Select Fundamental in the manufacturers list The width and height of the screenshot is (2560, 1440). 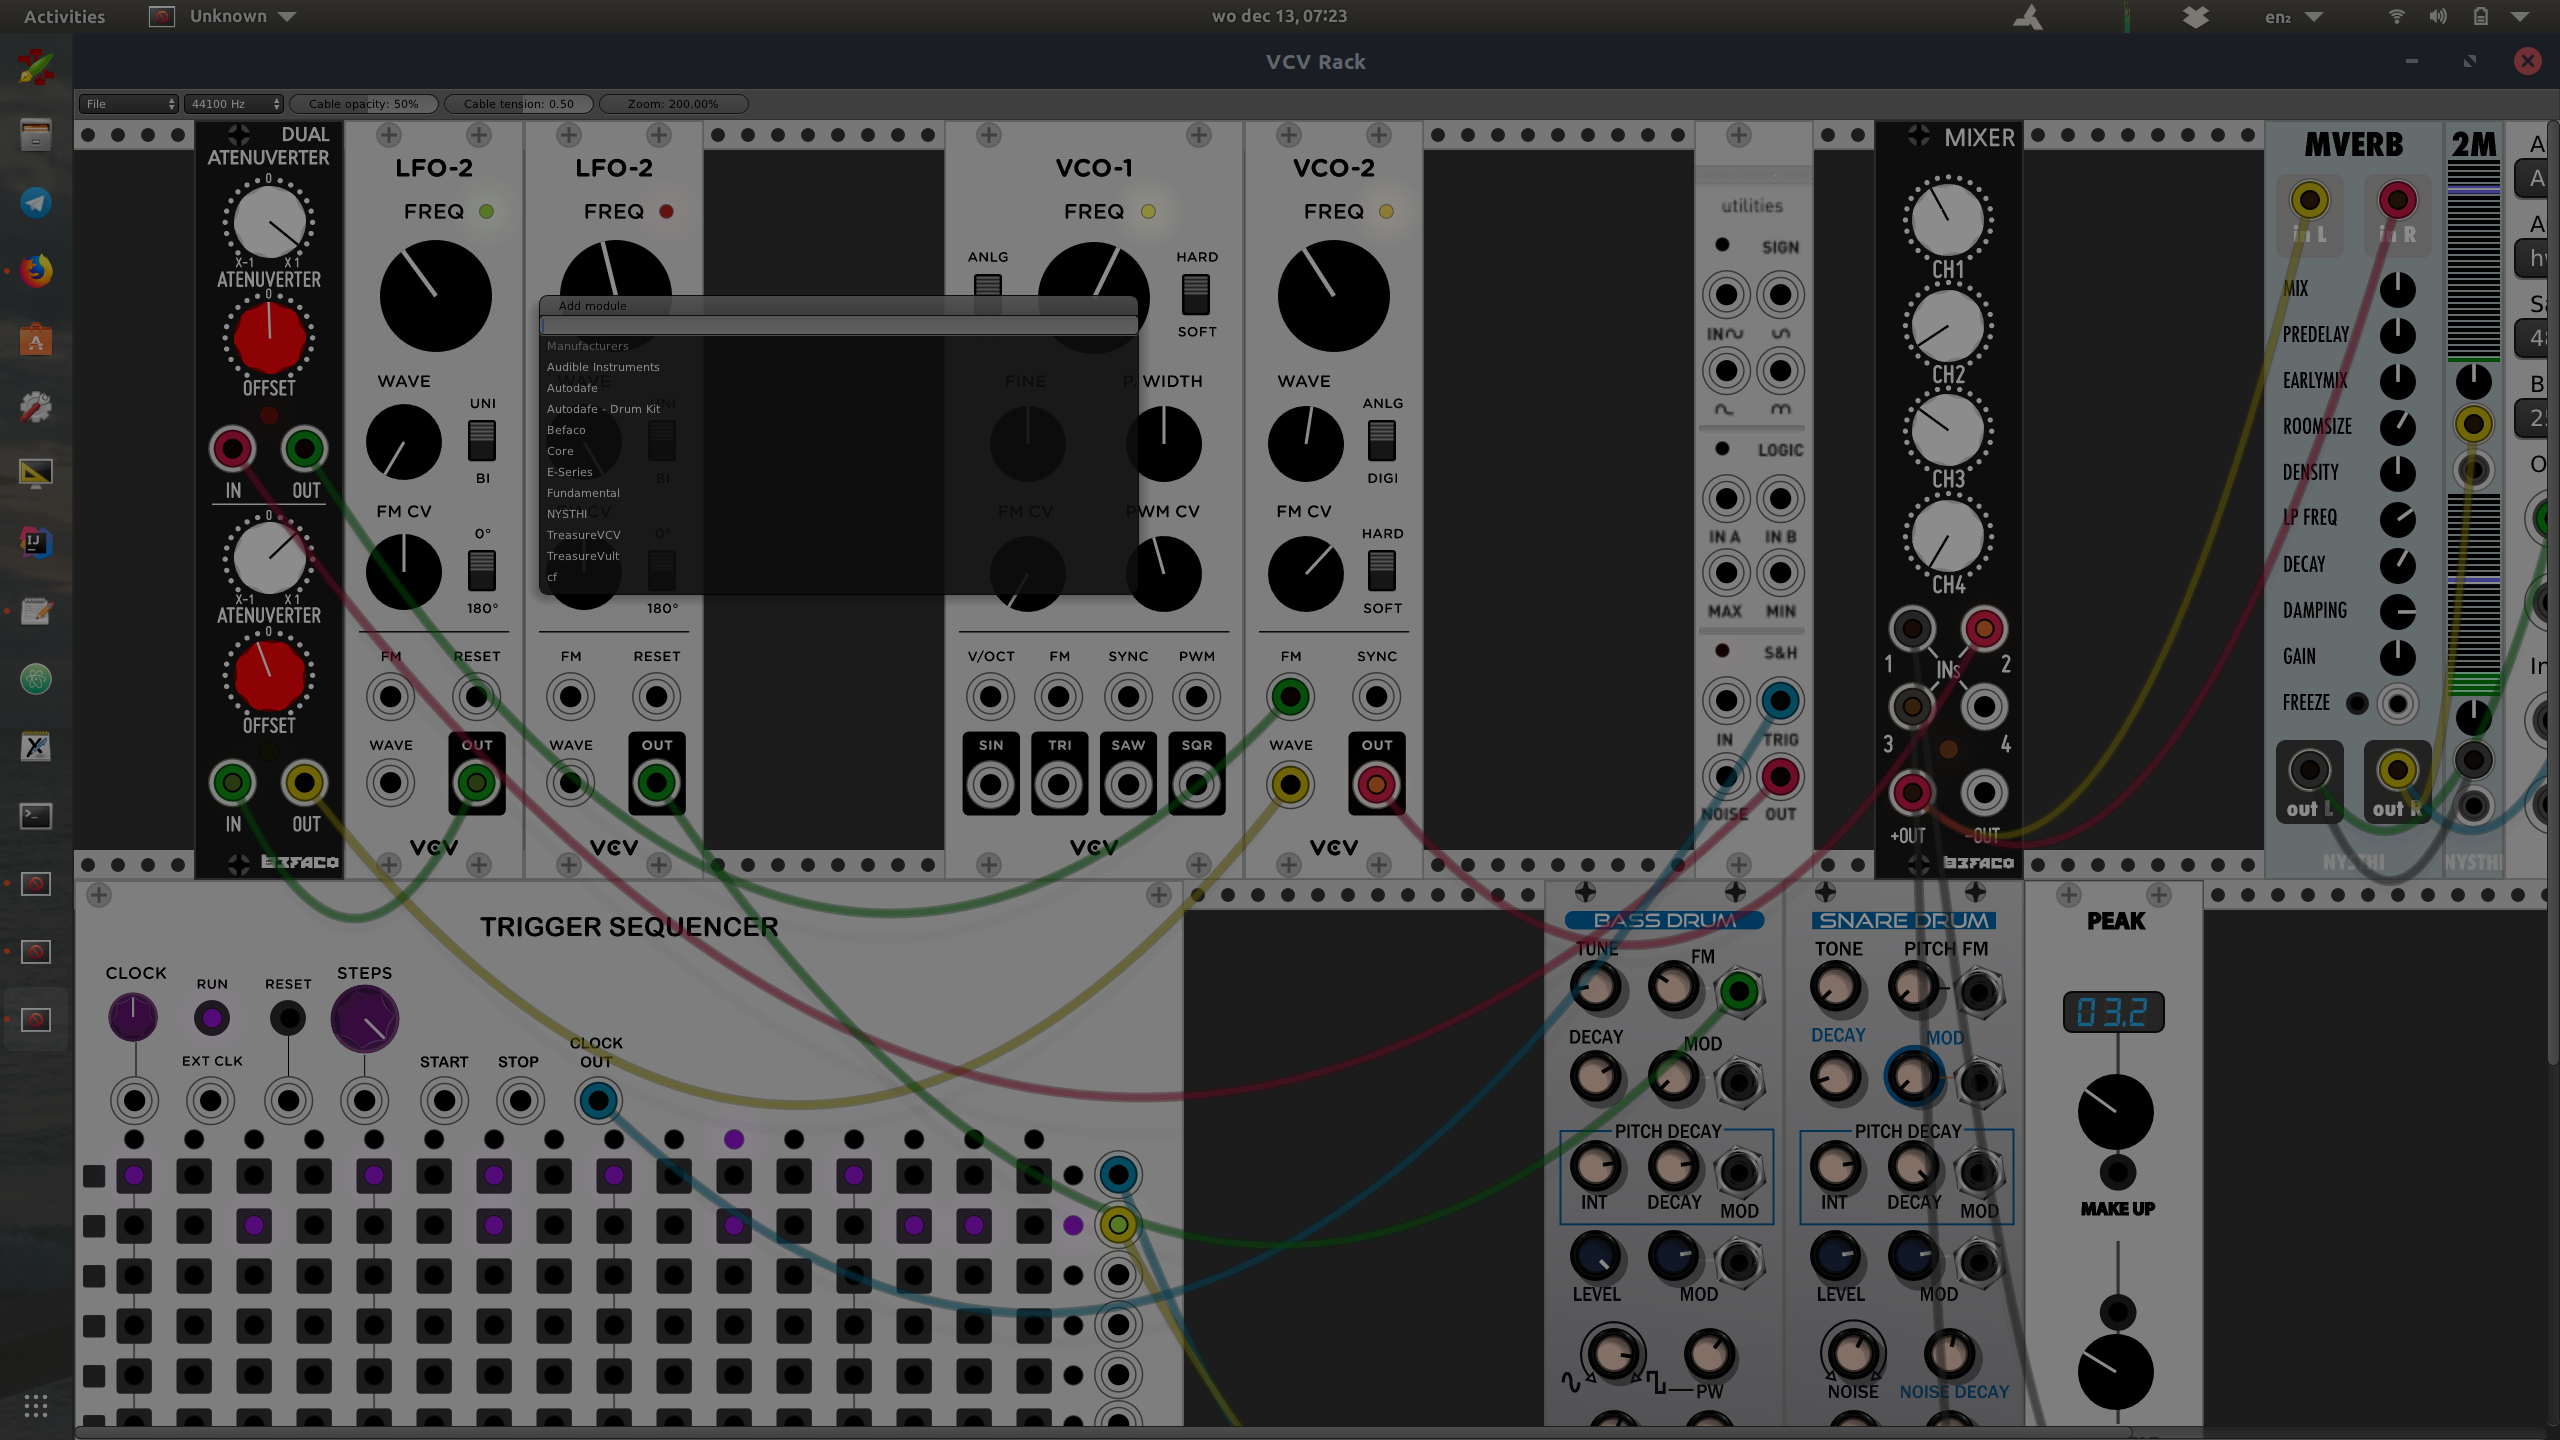pos(583,493)
